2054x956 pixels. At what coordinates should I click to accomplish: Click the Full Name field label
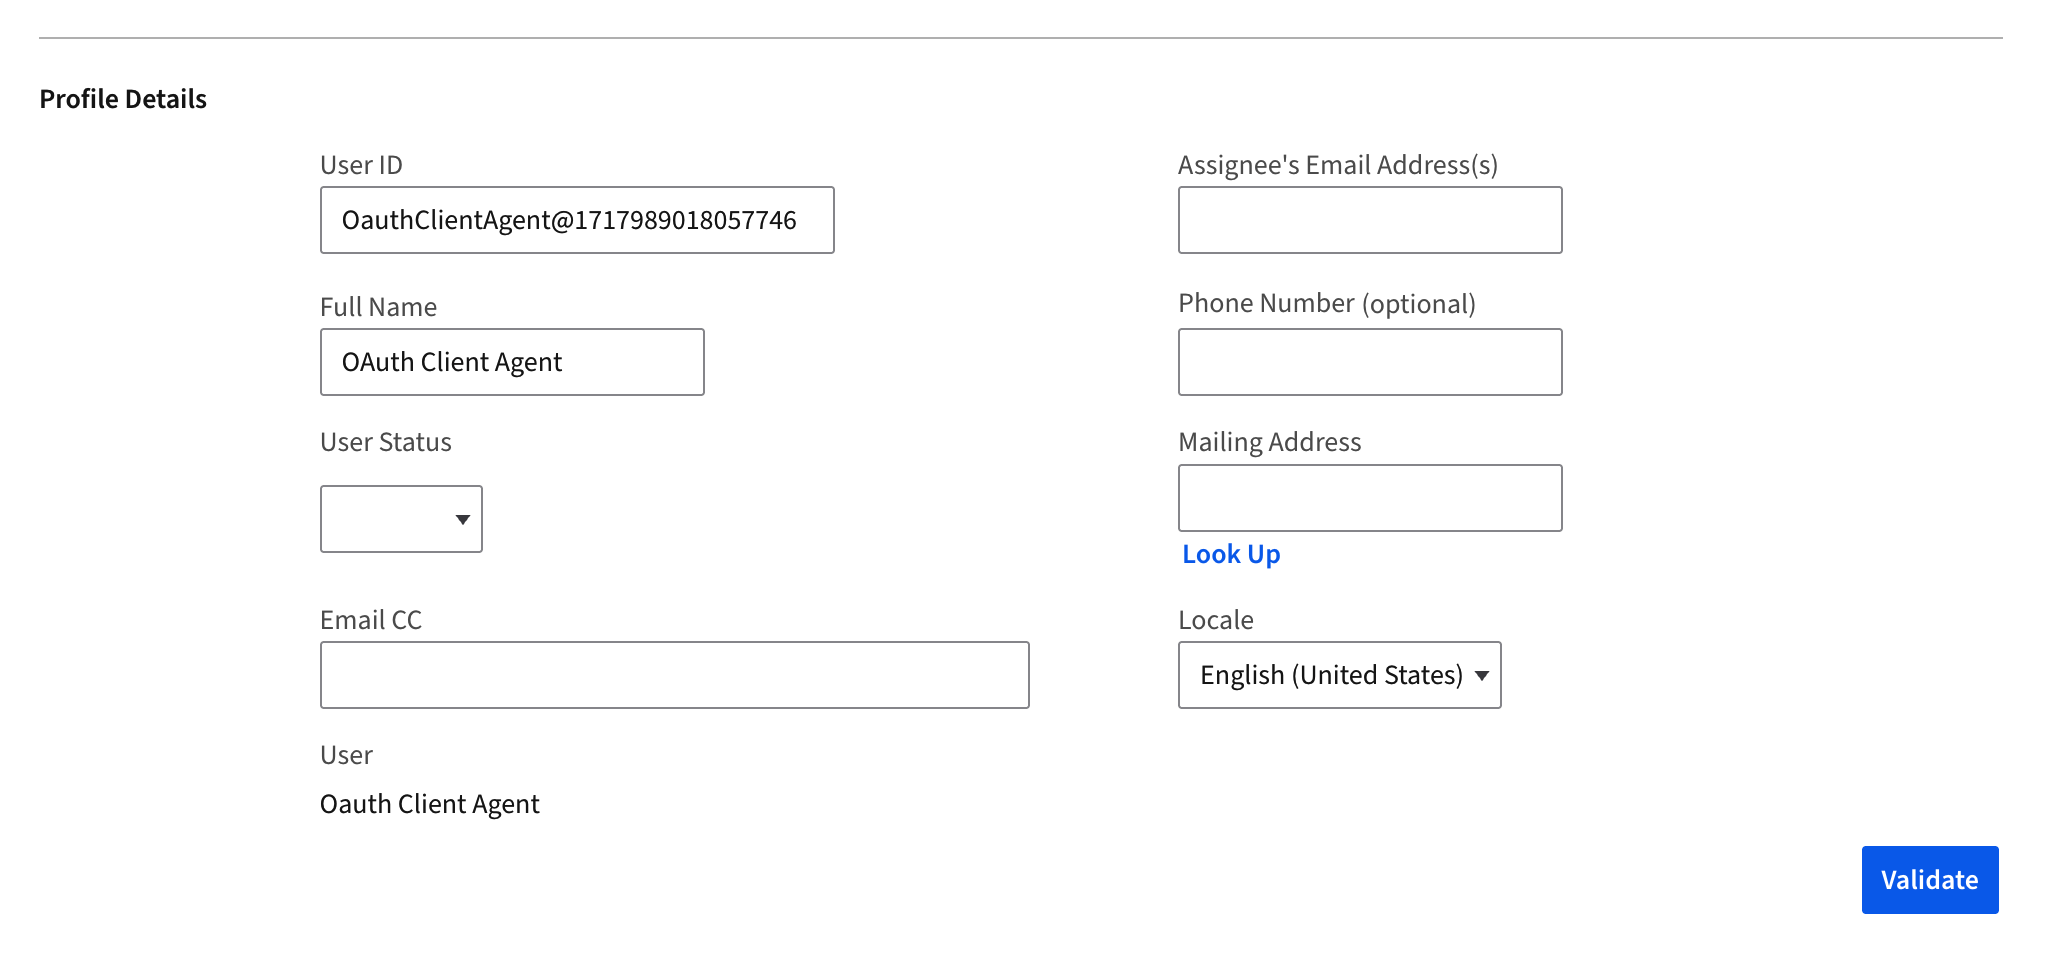coord(378,307)
